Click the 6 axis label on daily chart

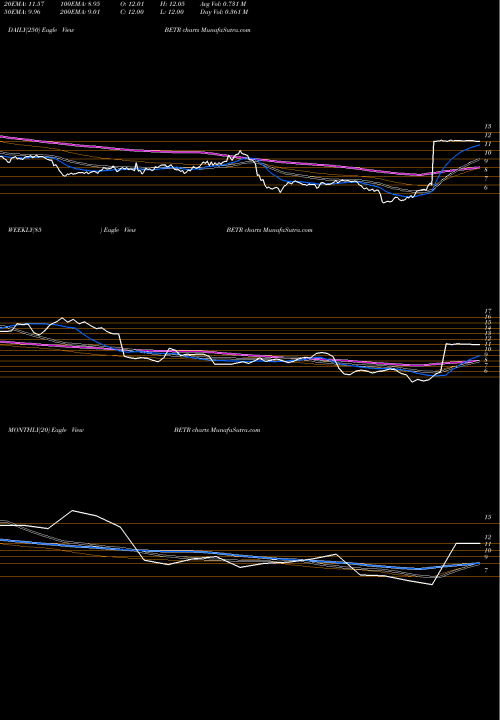[486, 187]
